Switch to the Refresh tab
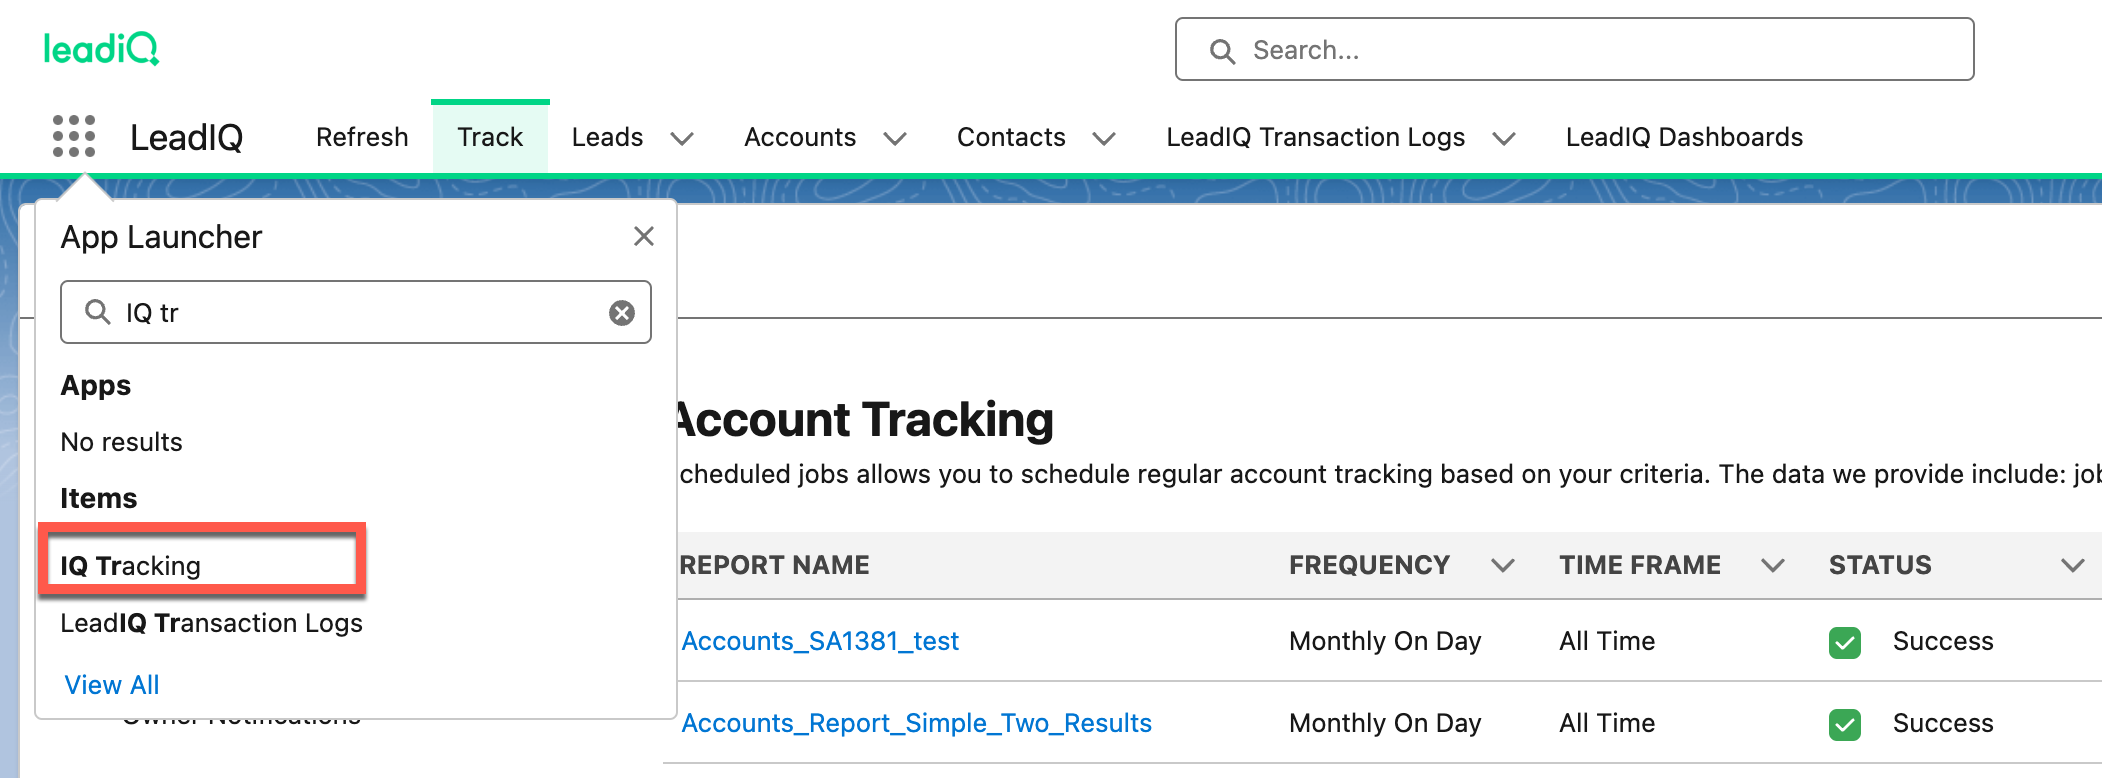This screenshot has height=778, width=2102. 362,137
